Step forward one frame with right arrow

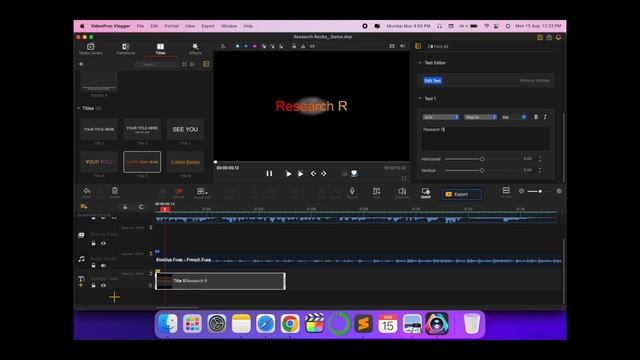point(324,173)
